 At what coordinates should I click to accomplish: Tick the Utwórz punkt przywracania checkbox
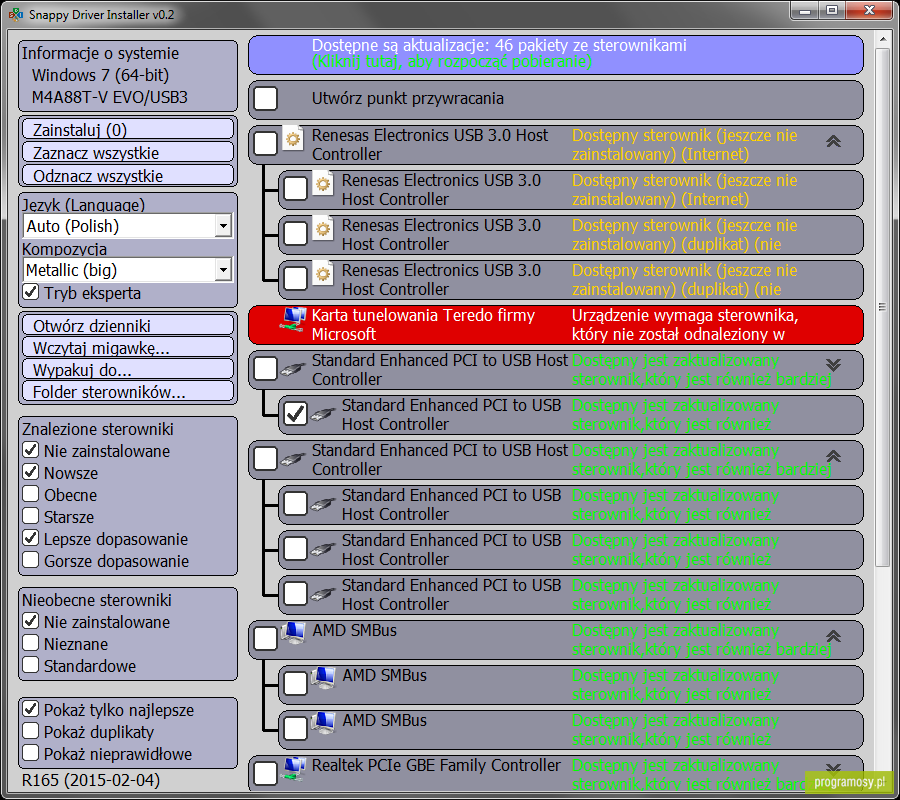(x=266, y=98)
